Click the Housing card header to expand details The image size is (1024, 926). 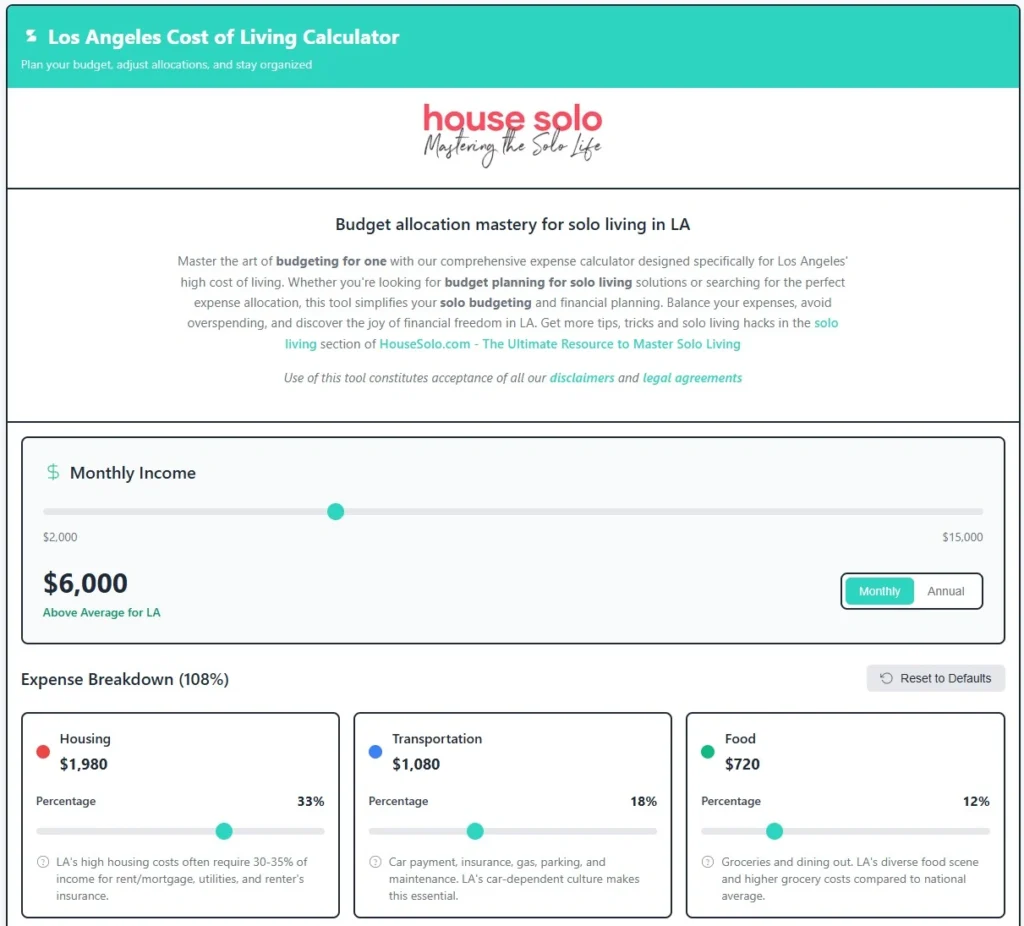click(85, 739)
